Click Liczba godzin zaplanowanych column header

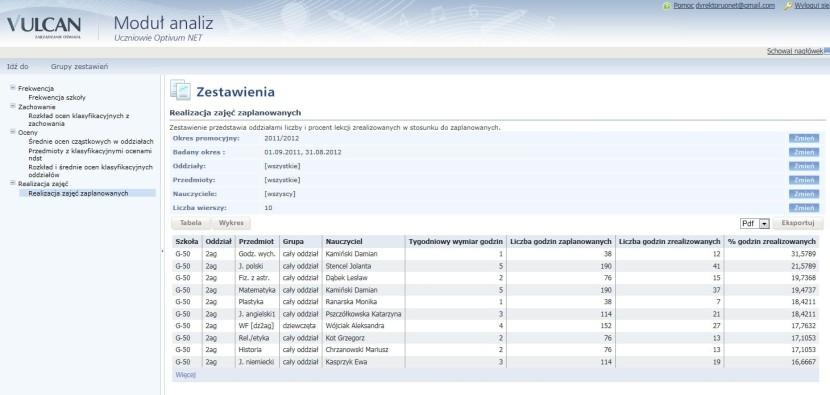(x=561, y=241)
